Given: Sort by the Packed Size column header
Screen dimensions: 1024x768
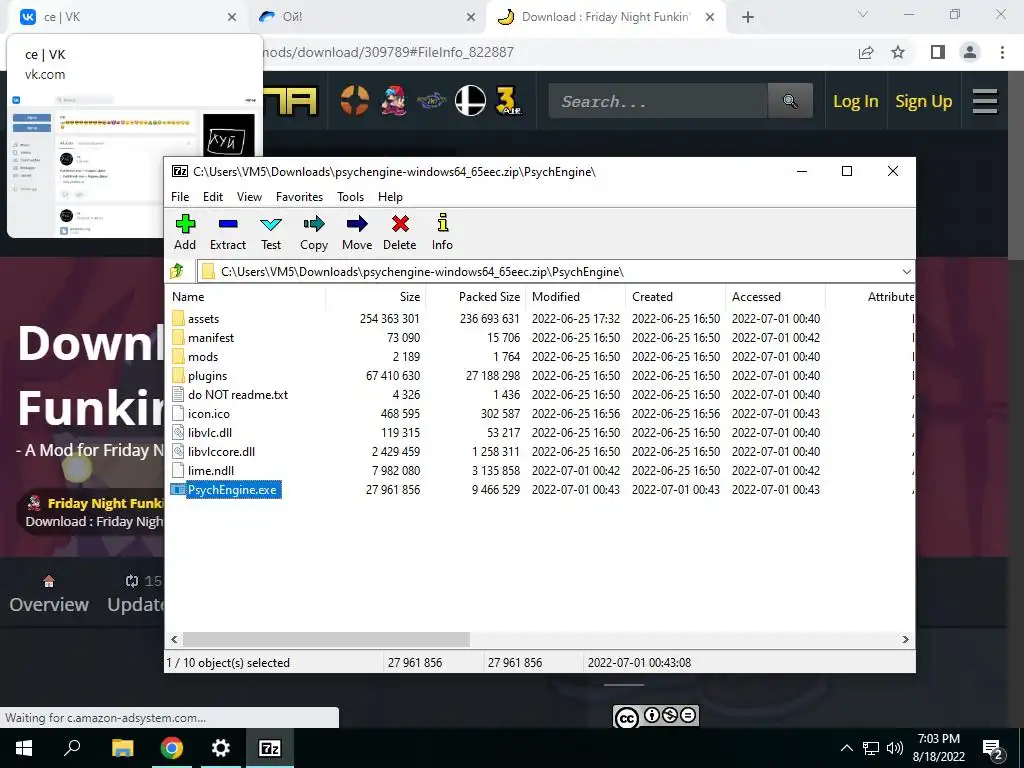Looking at the screenshot, I should [x=476, y=296].
